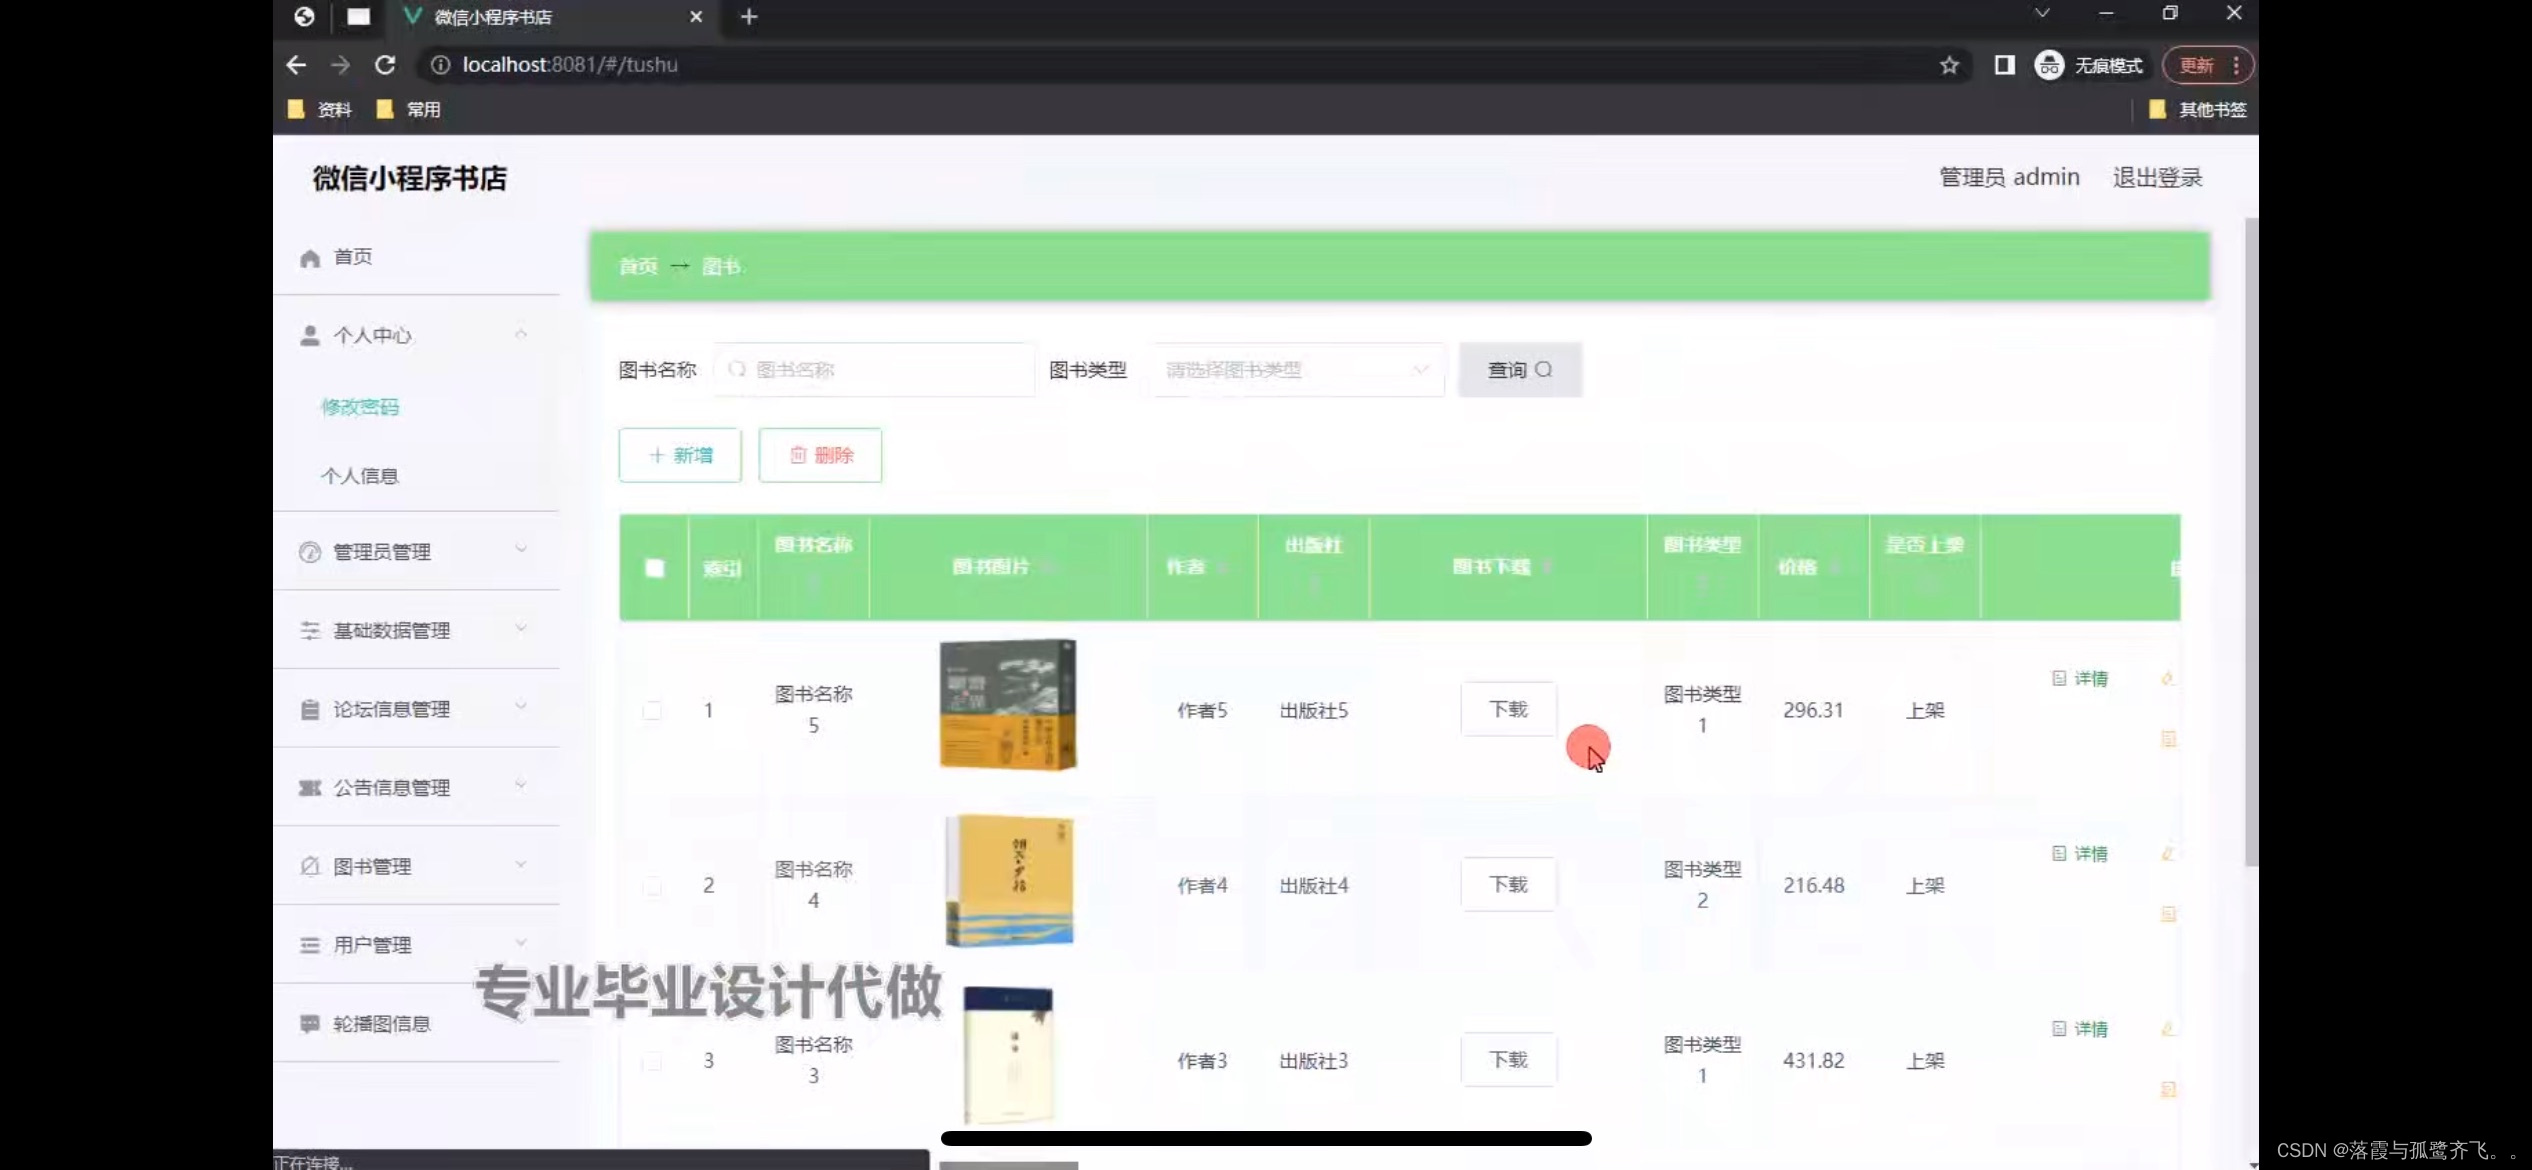
Task: Go back using the browser back arrow
Action: pos(296,65)
